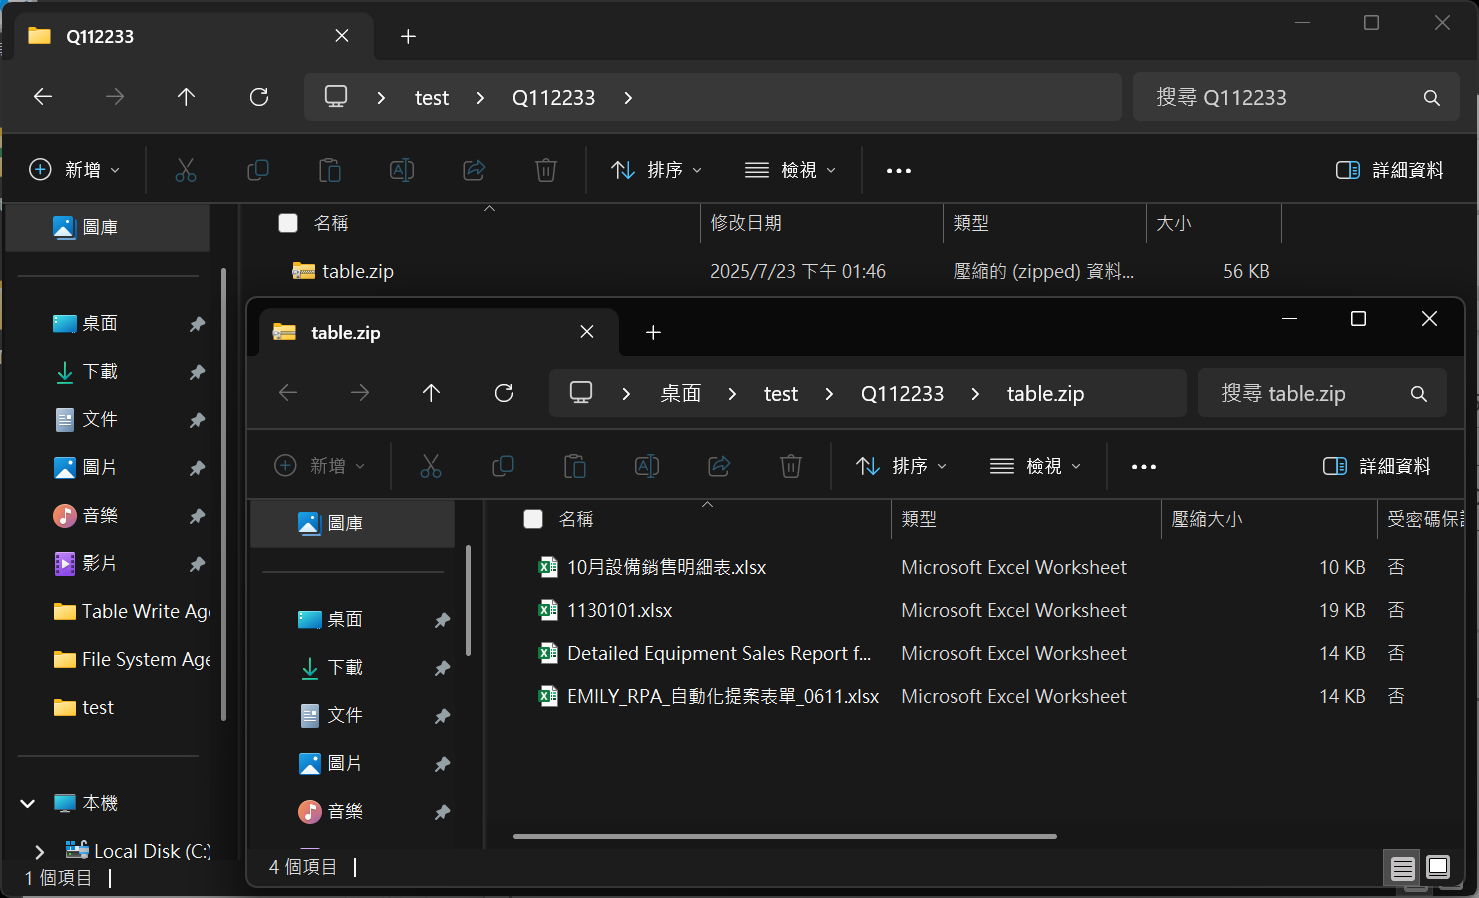Toggle select-all checkbox in table.zip file list
Image resolution: width=1479 pixels, height=898 pixels.
(x=533, y=519)
